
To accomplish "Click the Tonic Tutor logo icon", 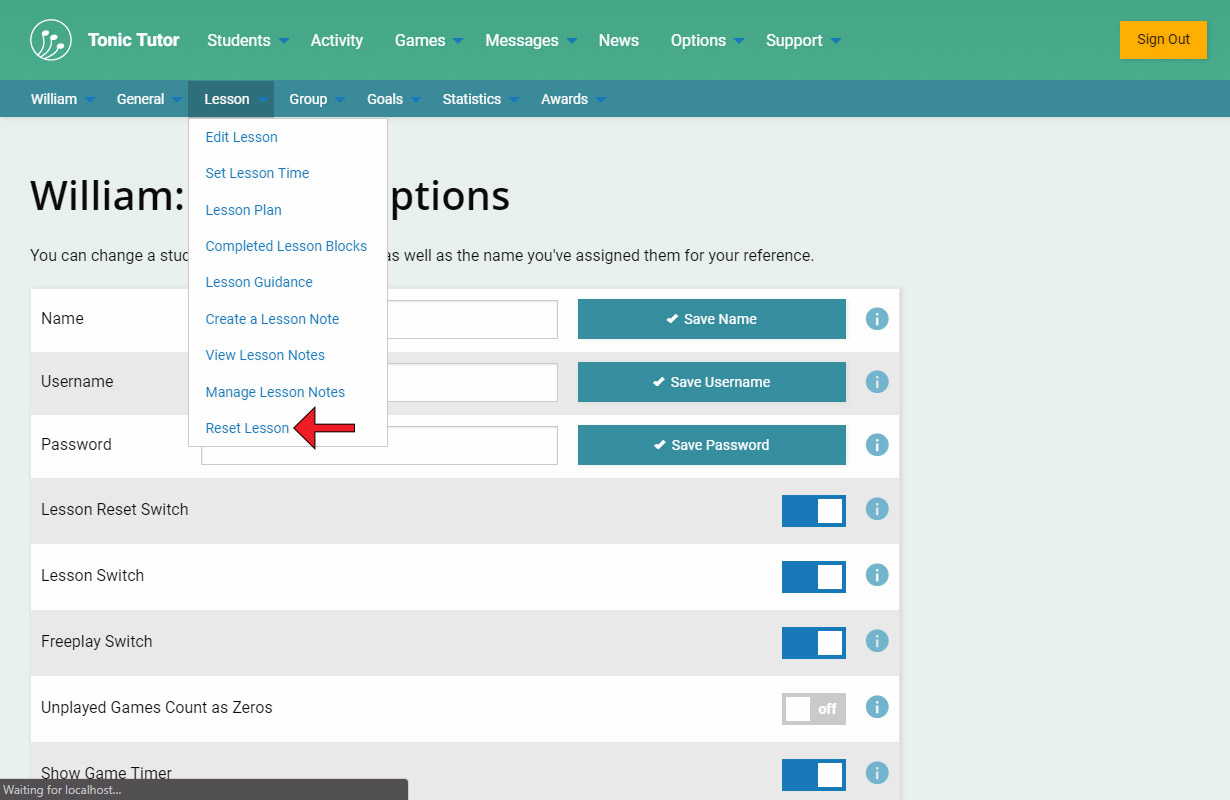I will pos(51,40).
